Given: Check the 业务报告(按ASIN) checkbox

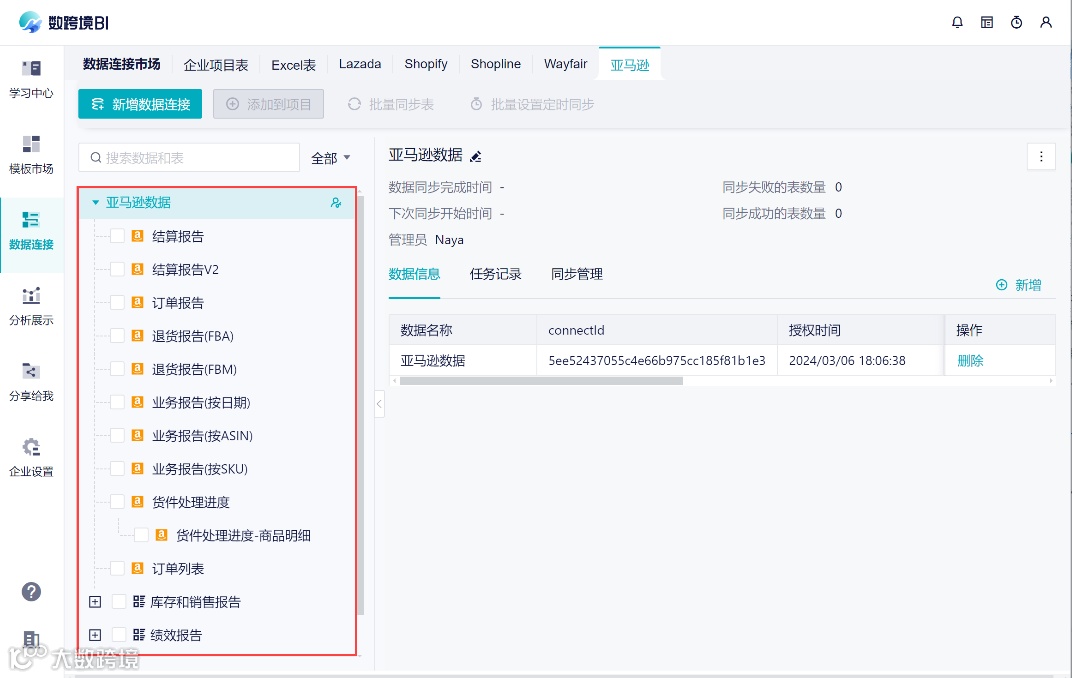Looking at the screenshot, I should click(118, 435).
